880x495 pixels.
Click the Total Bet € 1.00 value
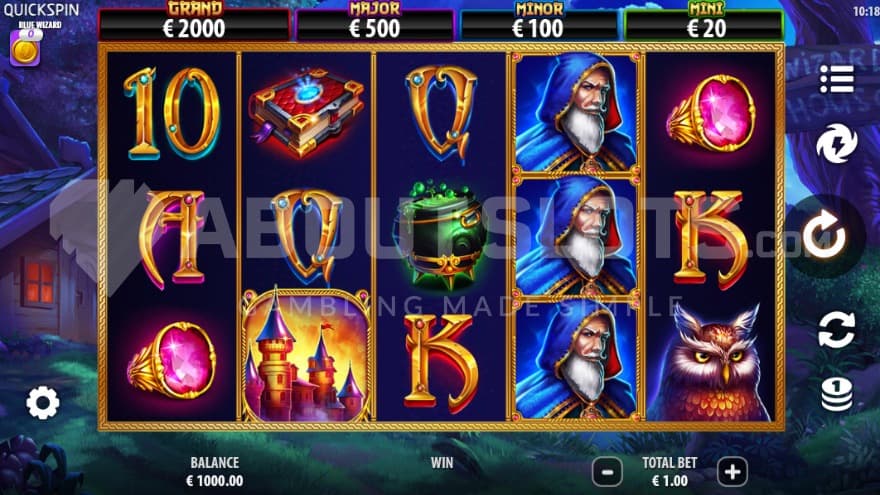670,480
